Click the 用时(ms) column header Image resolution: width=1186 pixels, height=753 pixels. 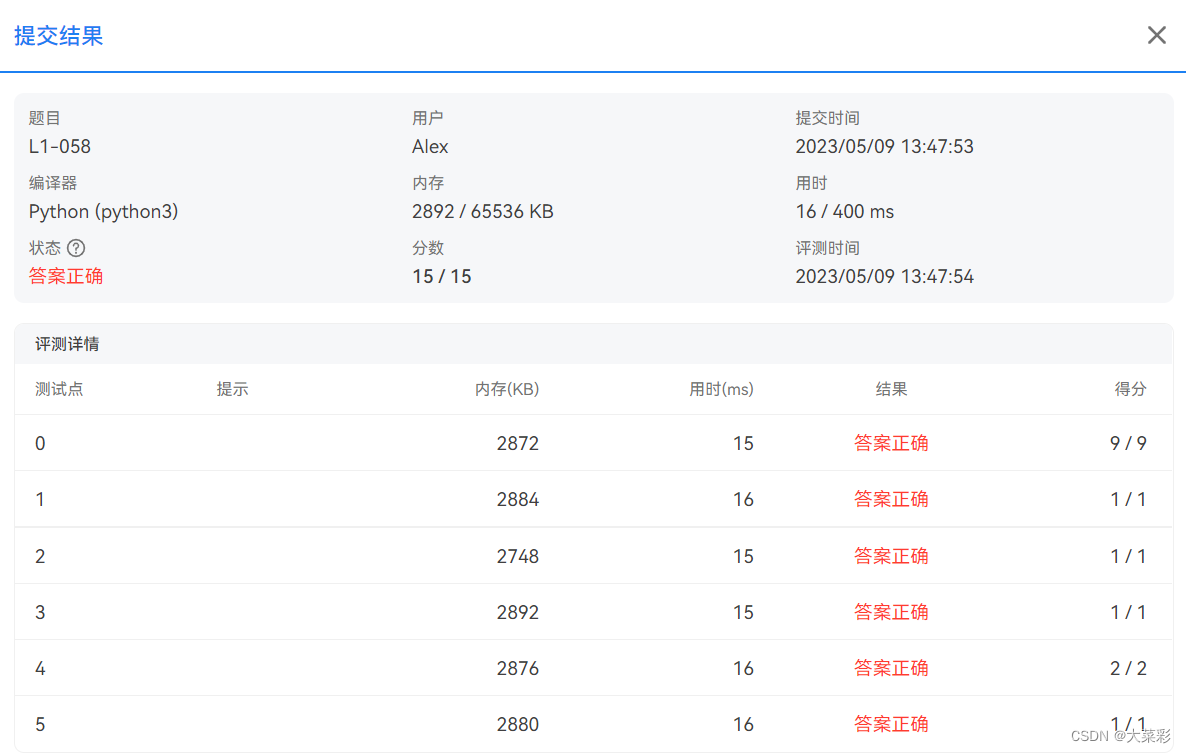pos(721,389)
